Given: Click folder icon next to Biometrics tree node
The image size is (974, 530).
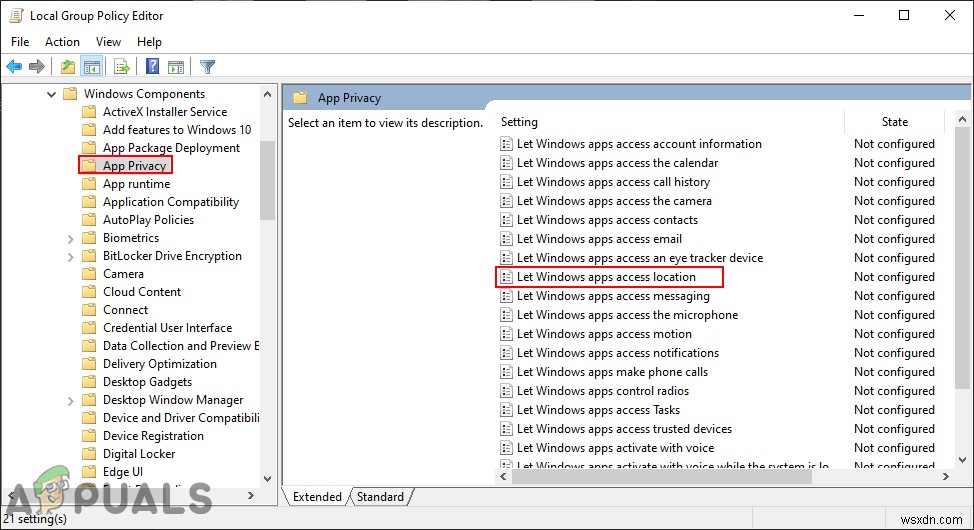Looking at the screenshot, I should coord(89,238).
